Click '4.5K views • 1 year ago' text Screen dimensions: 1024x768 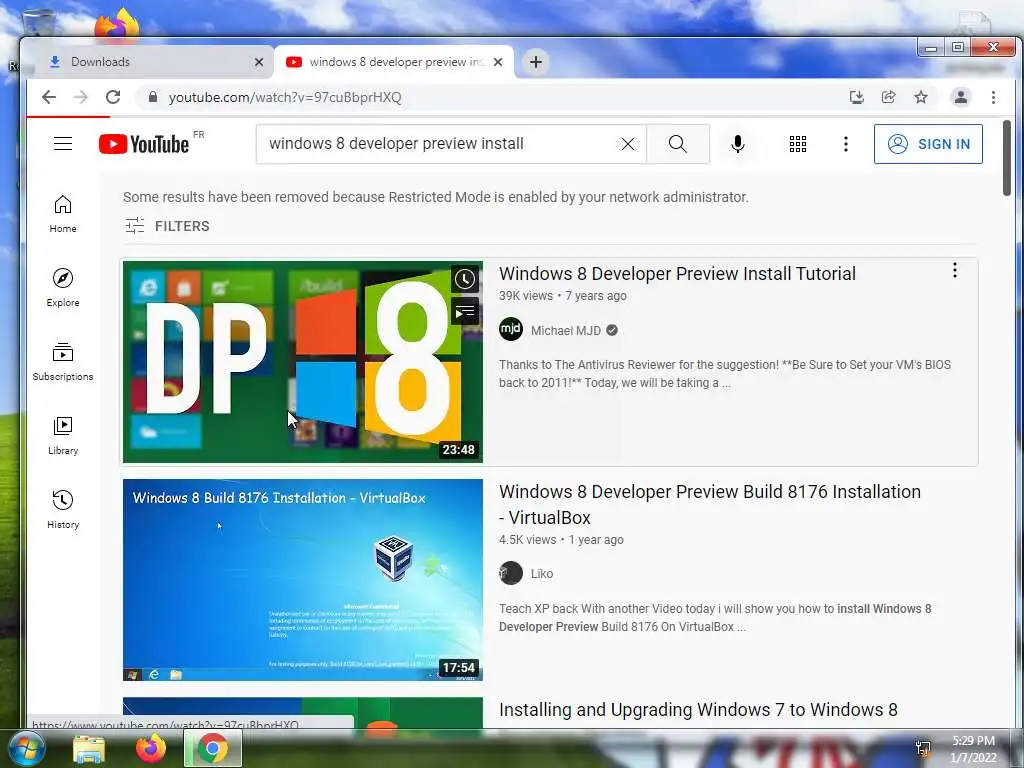[x=561, y=540]
